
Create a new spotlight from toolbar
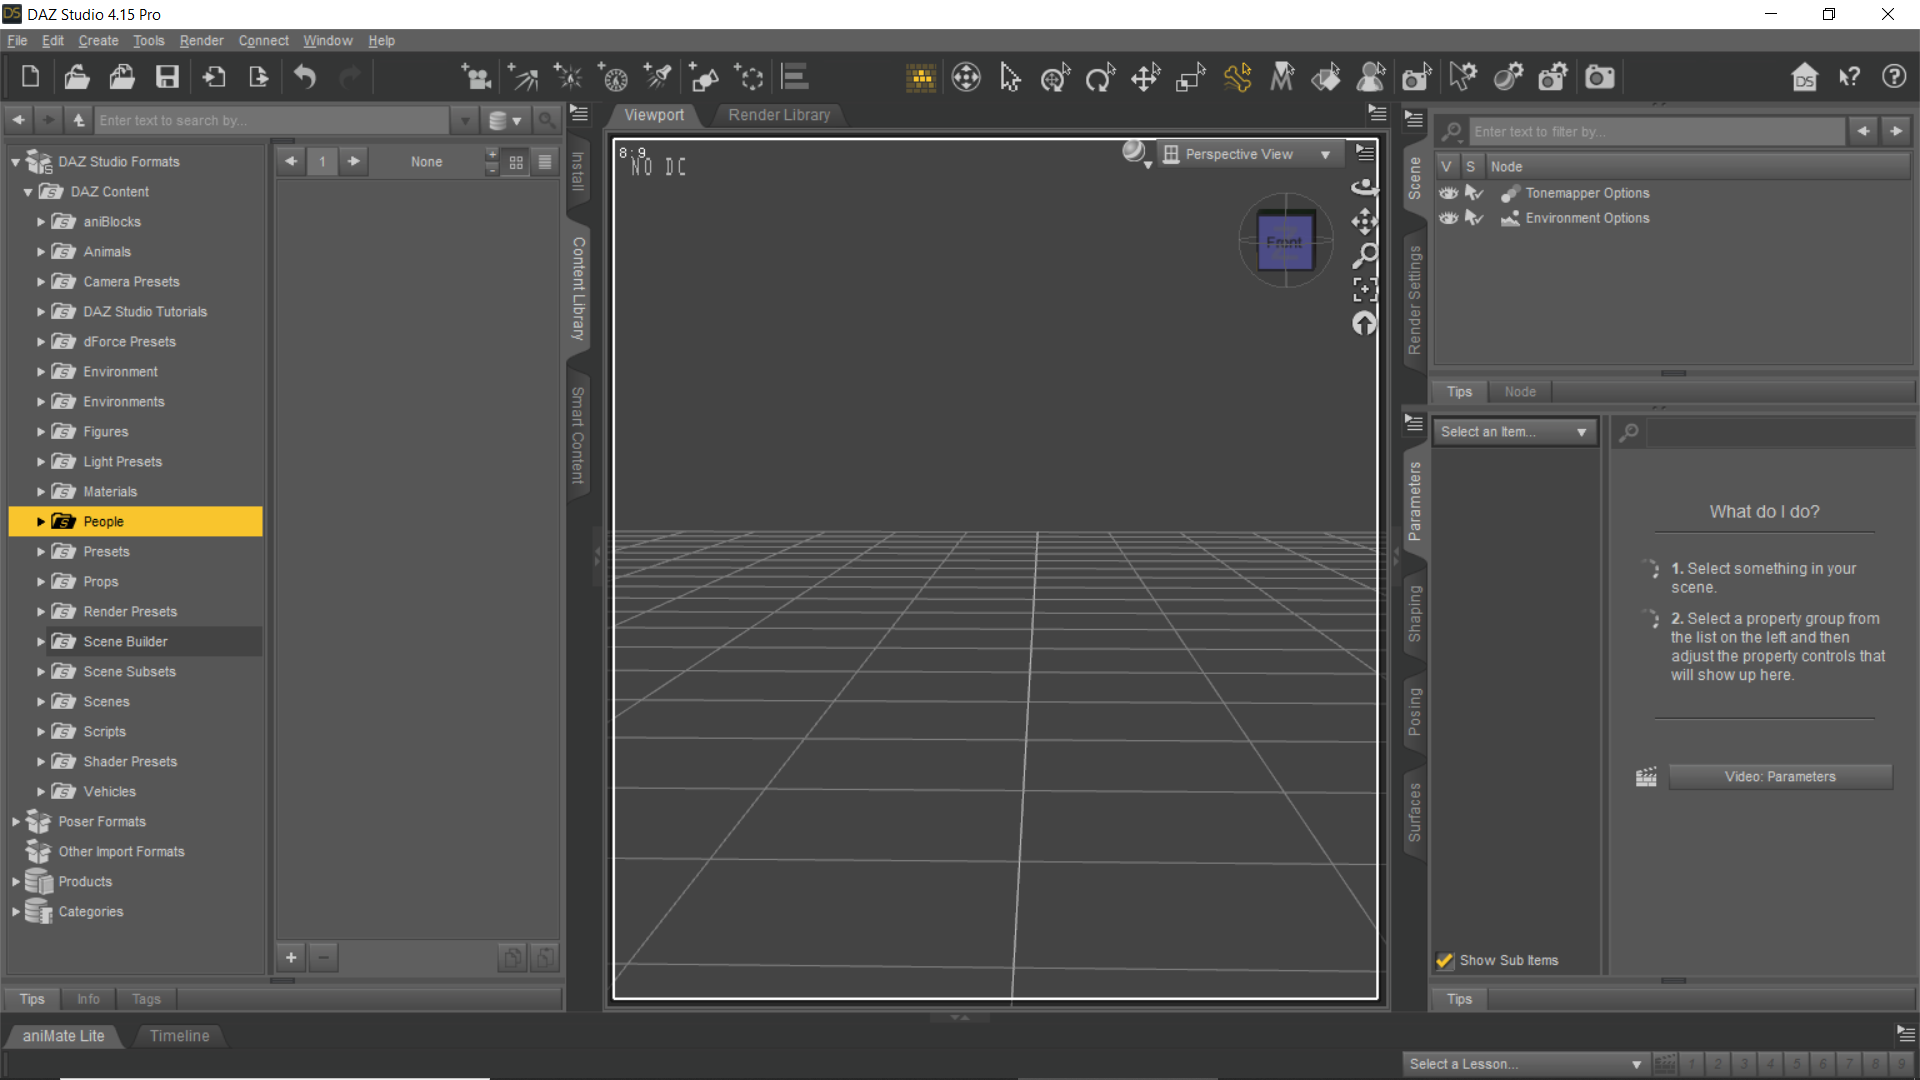(x=658, y=77)
